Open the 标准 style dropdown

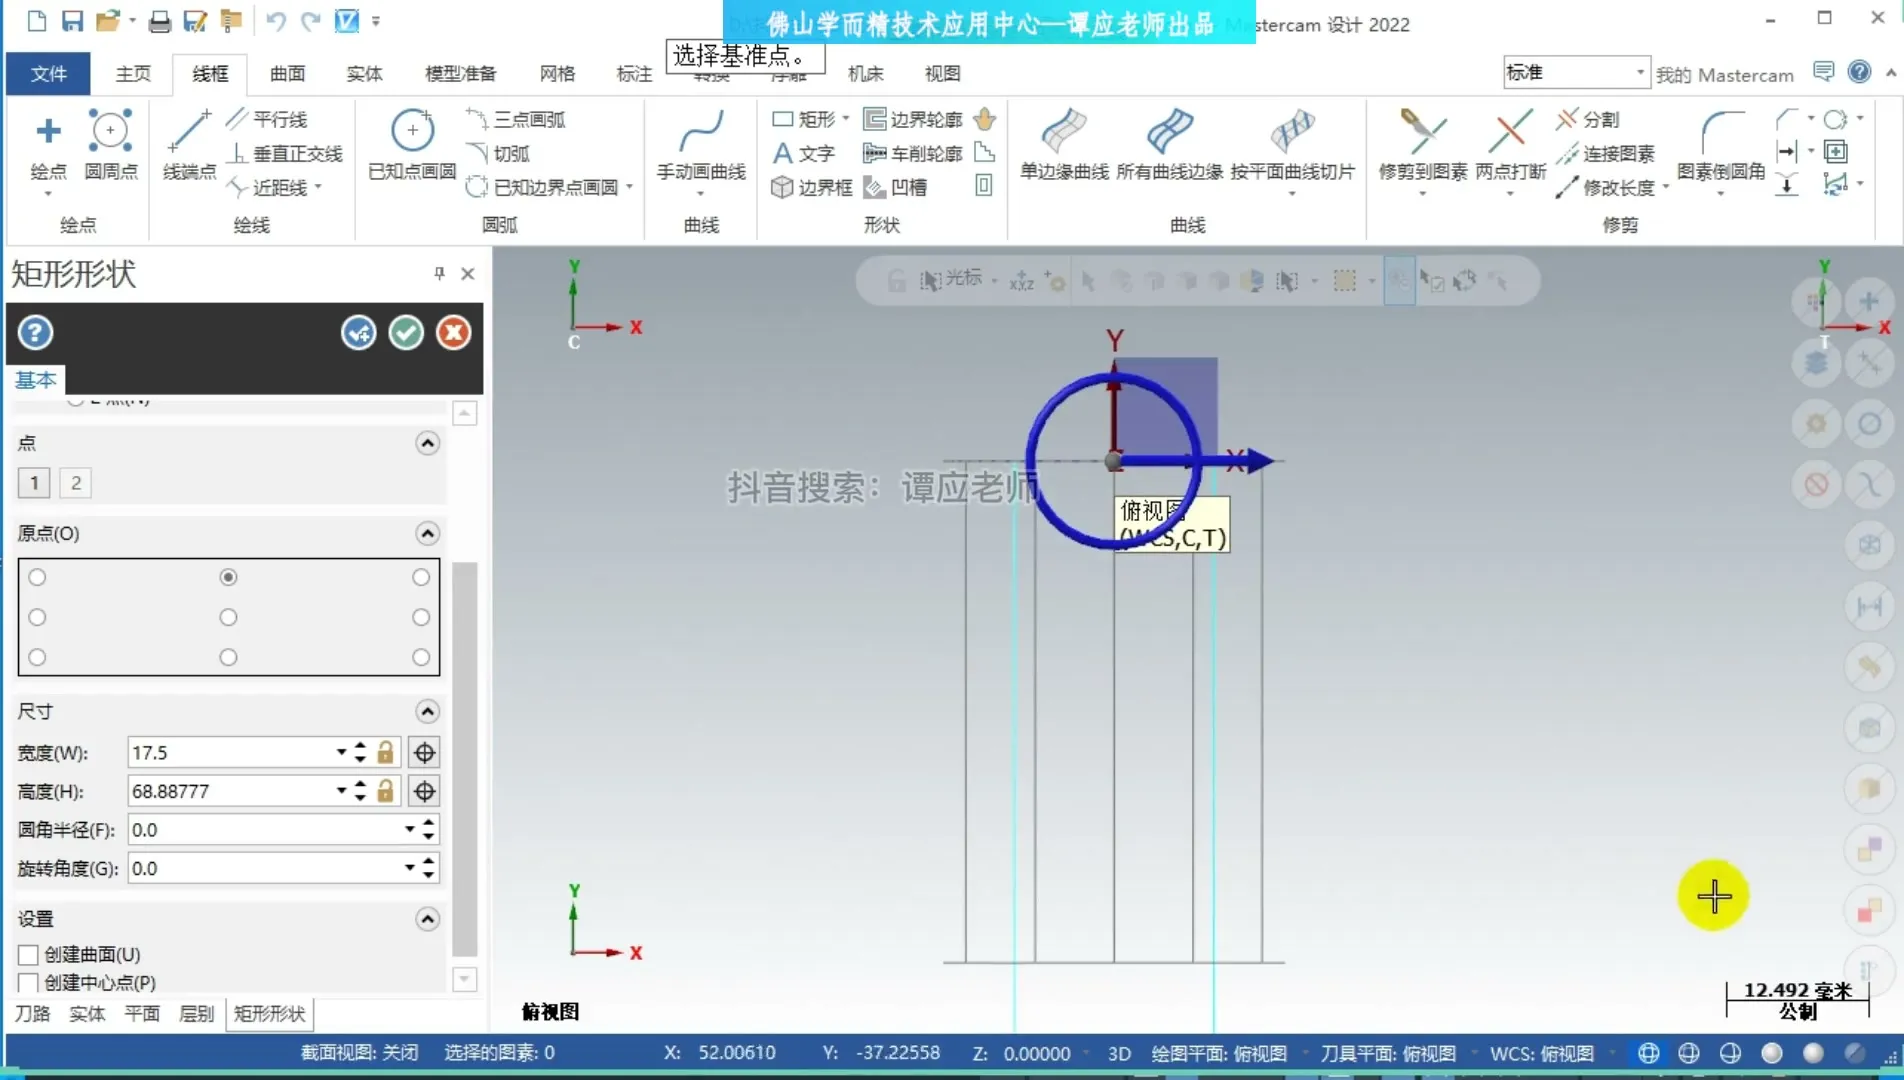click(x=1639, y=72)
